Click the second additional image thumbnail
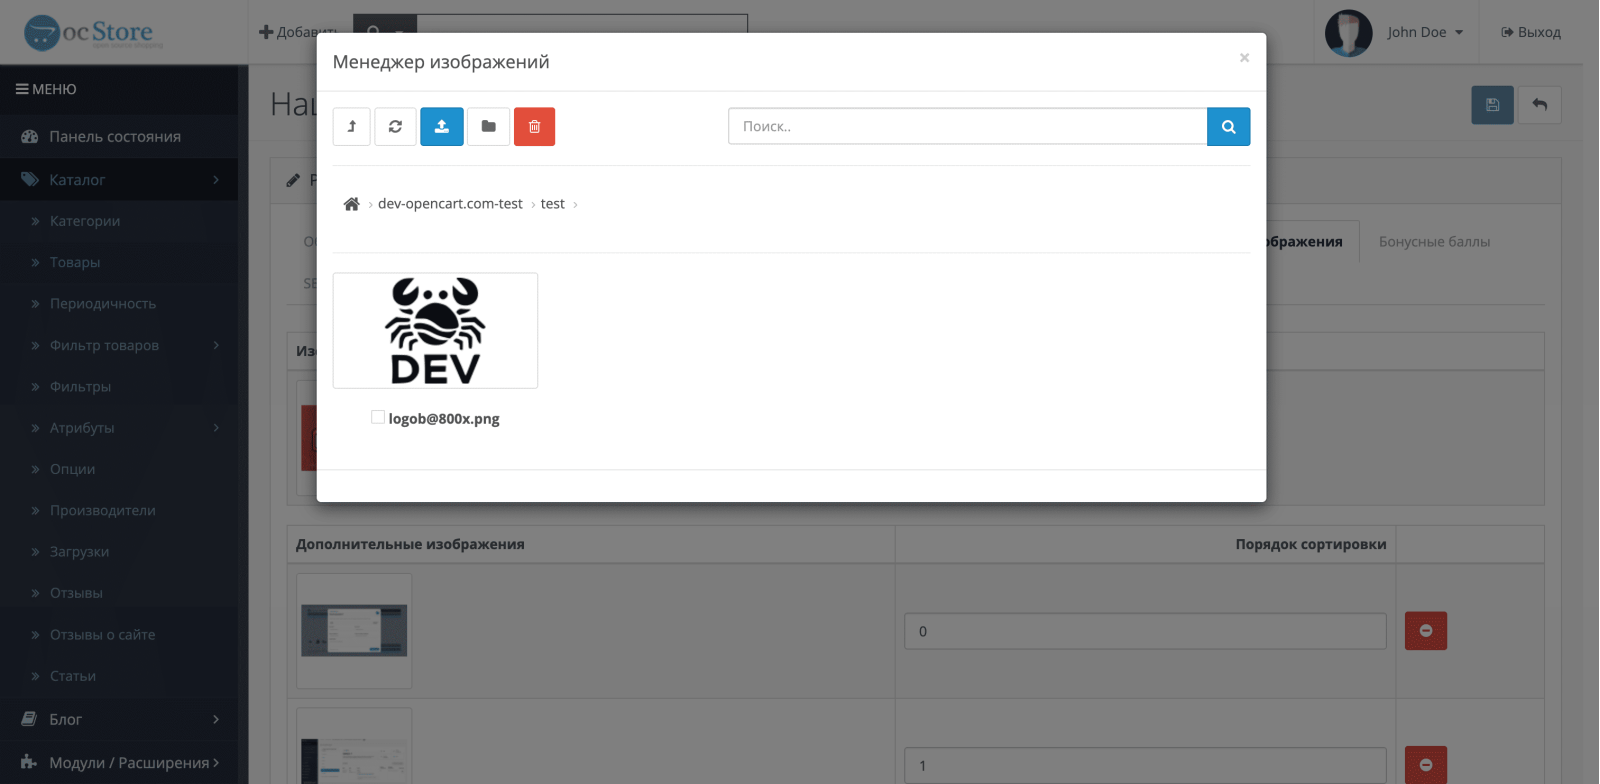 click(x=354, y=746)
